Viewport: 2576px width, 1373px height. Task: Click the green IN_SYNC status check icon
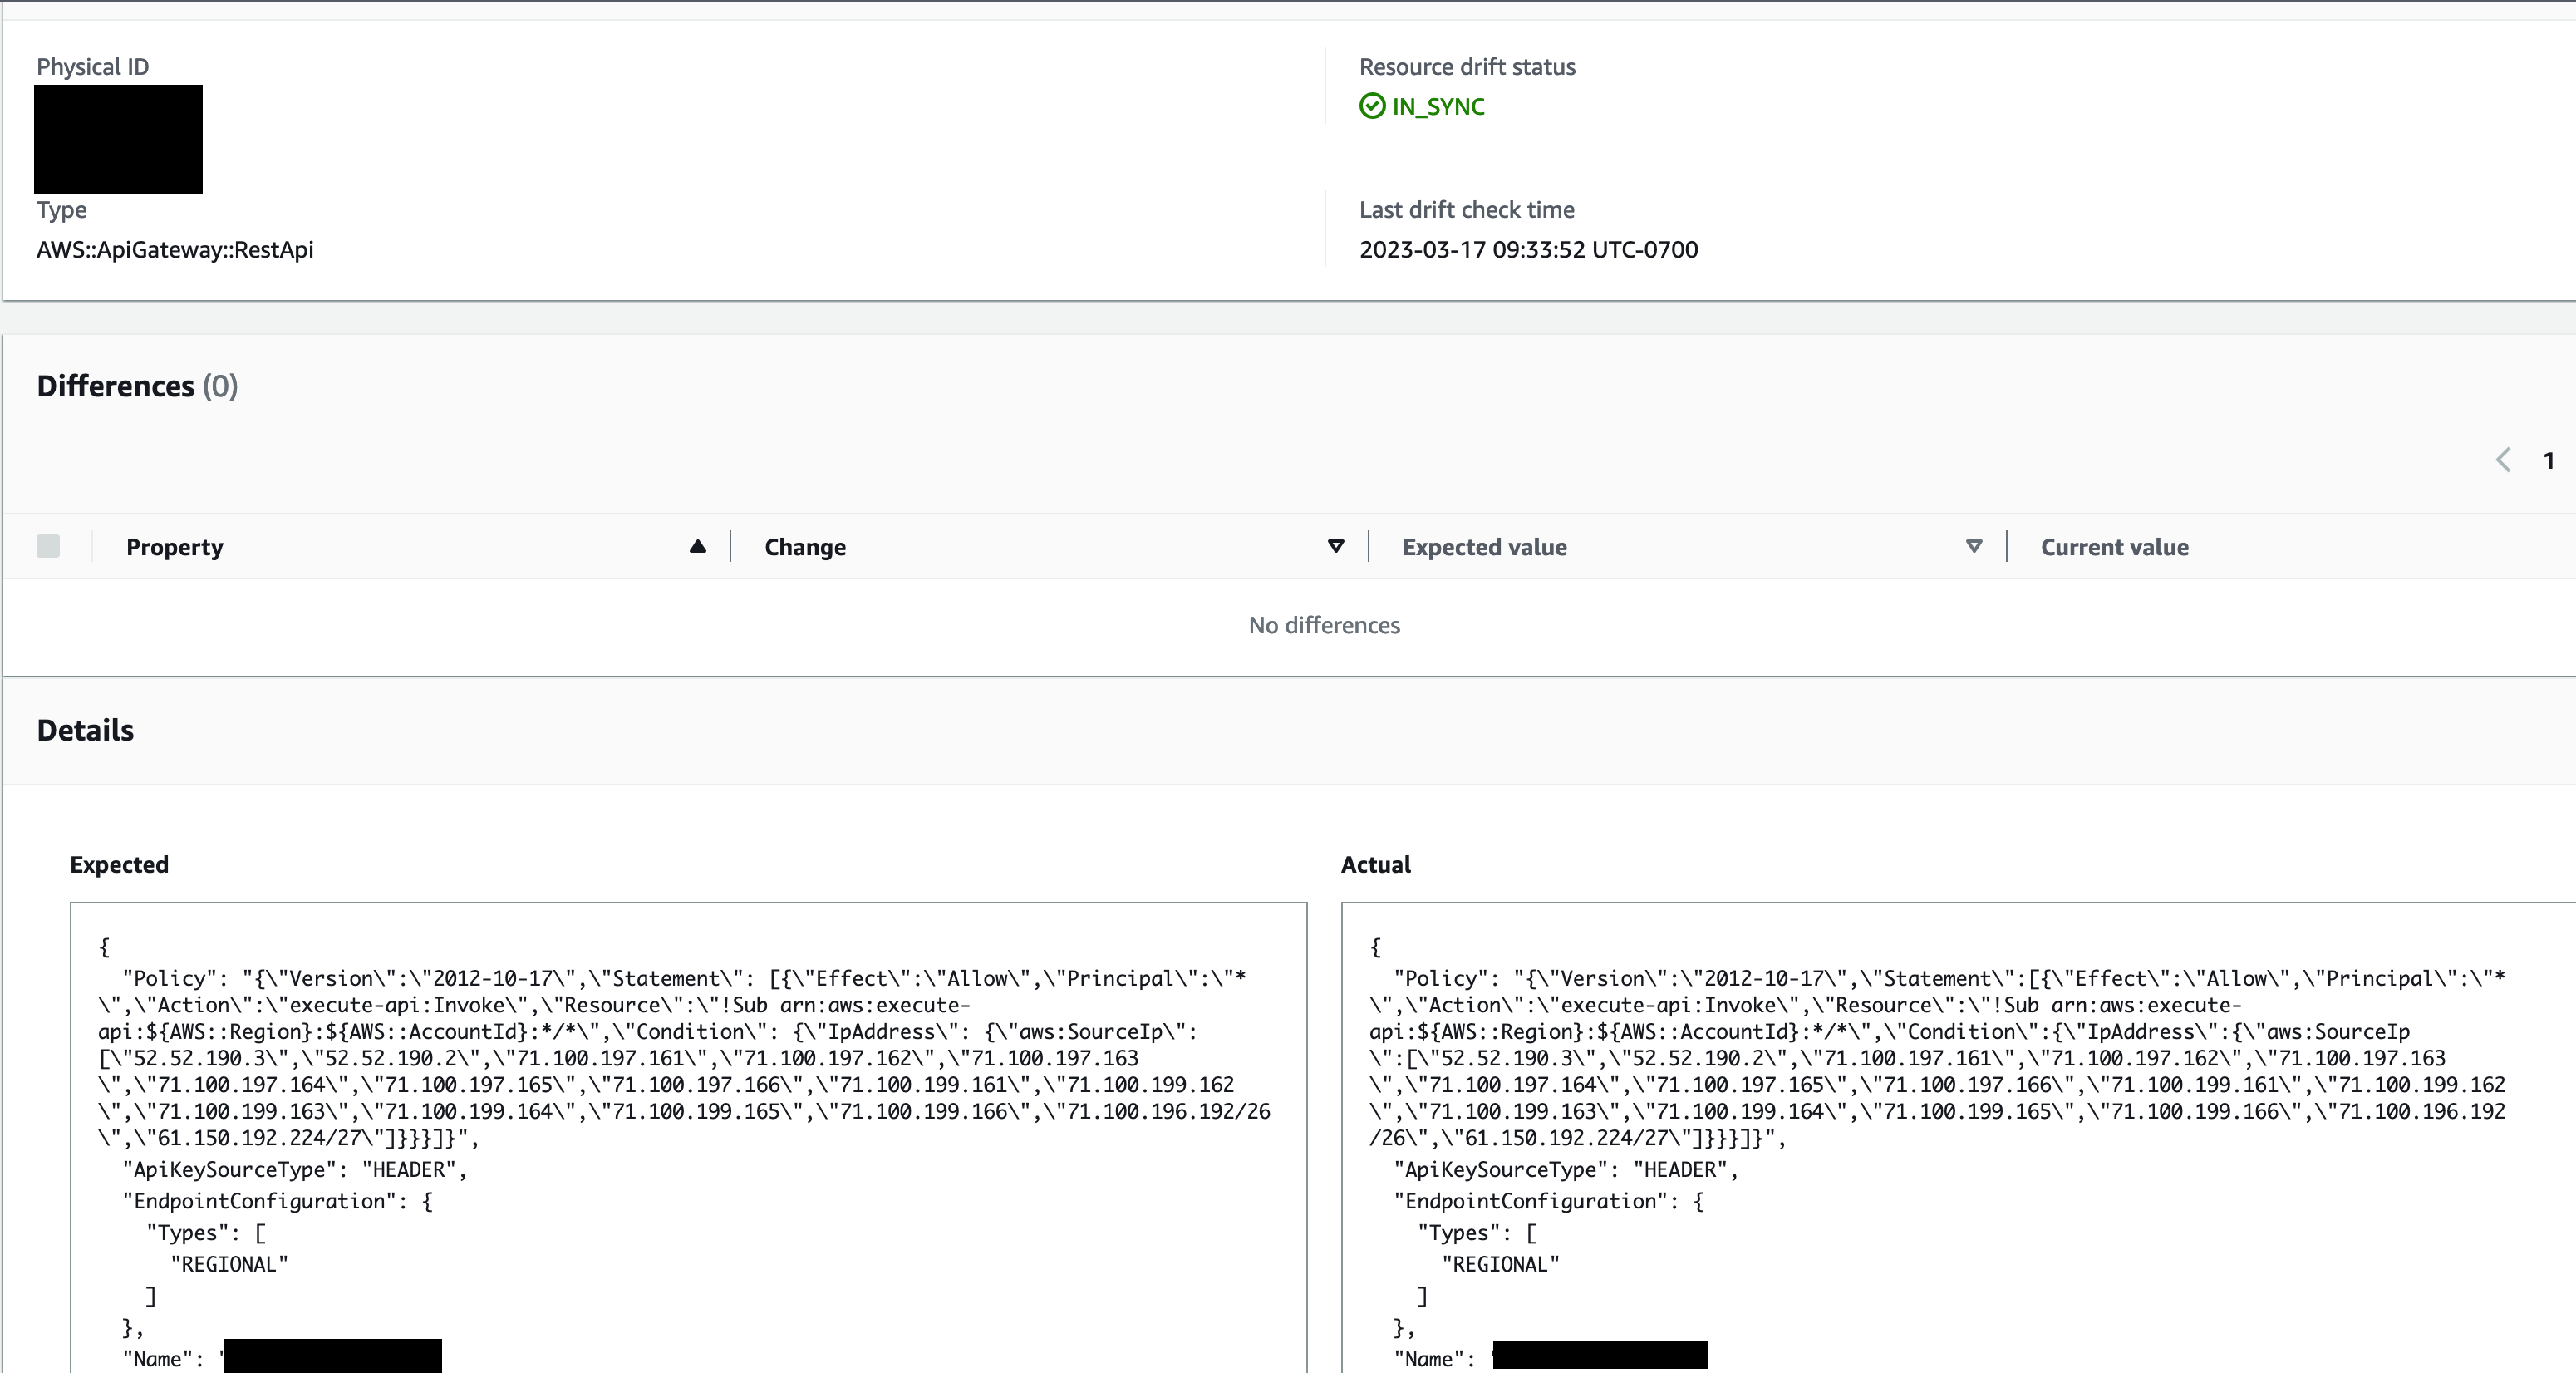coord(1370,106)
